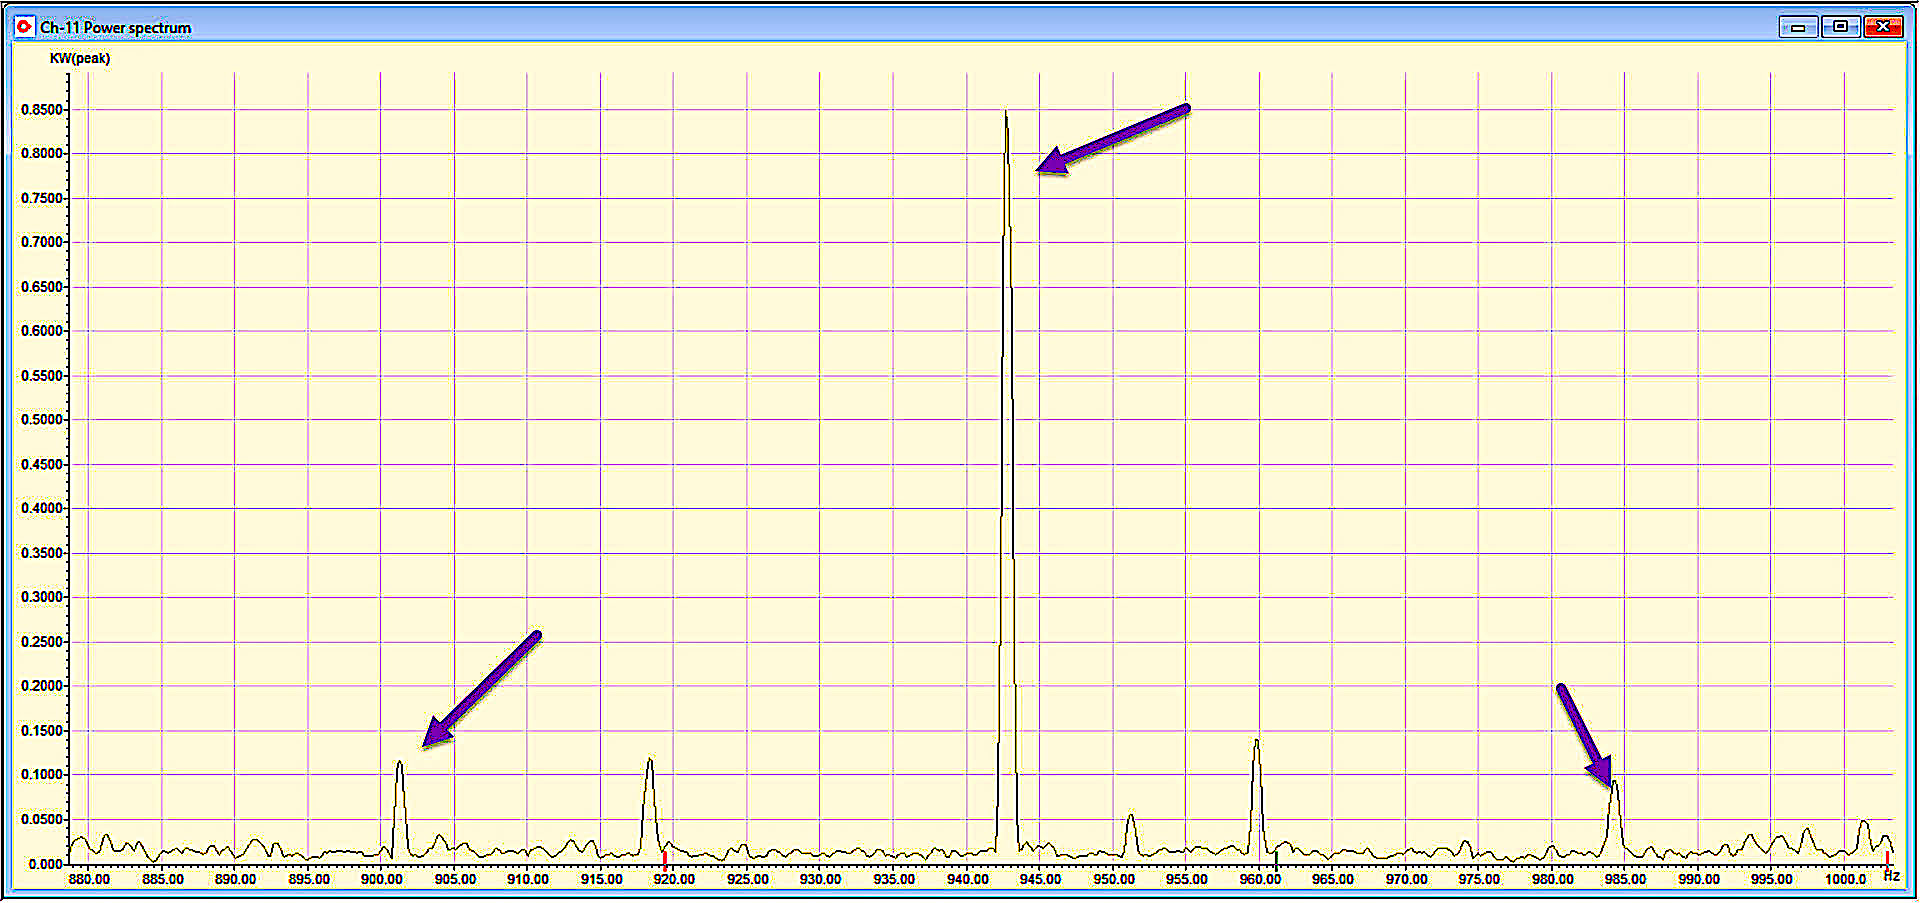Image resolution: width=1920 pixels, height=903 pixels.
Task: Click the KW(peak) axis unit label
Action: 80,58
